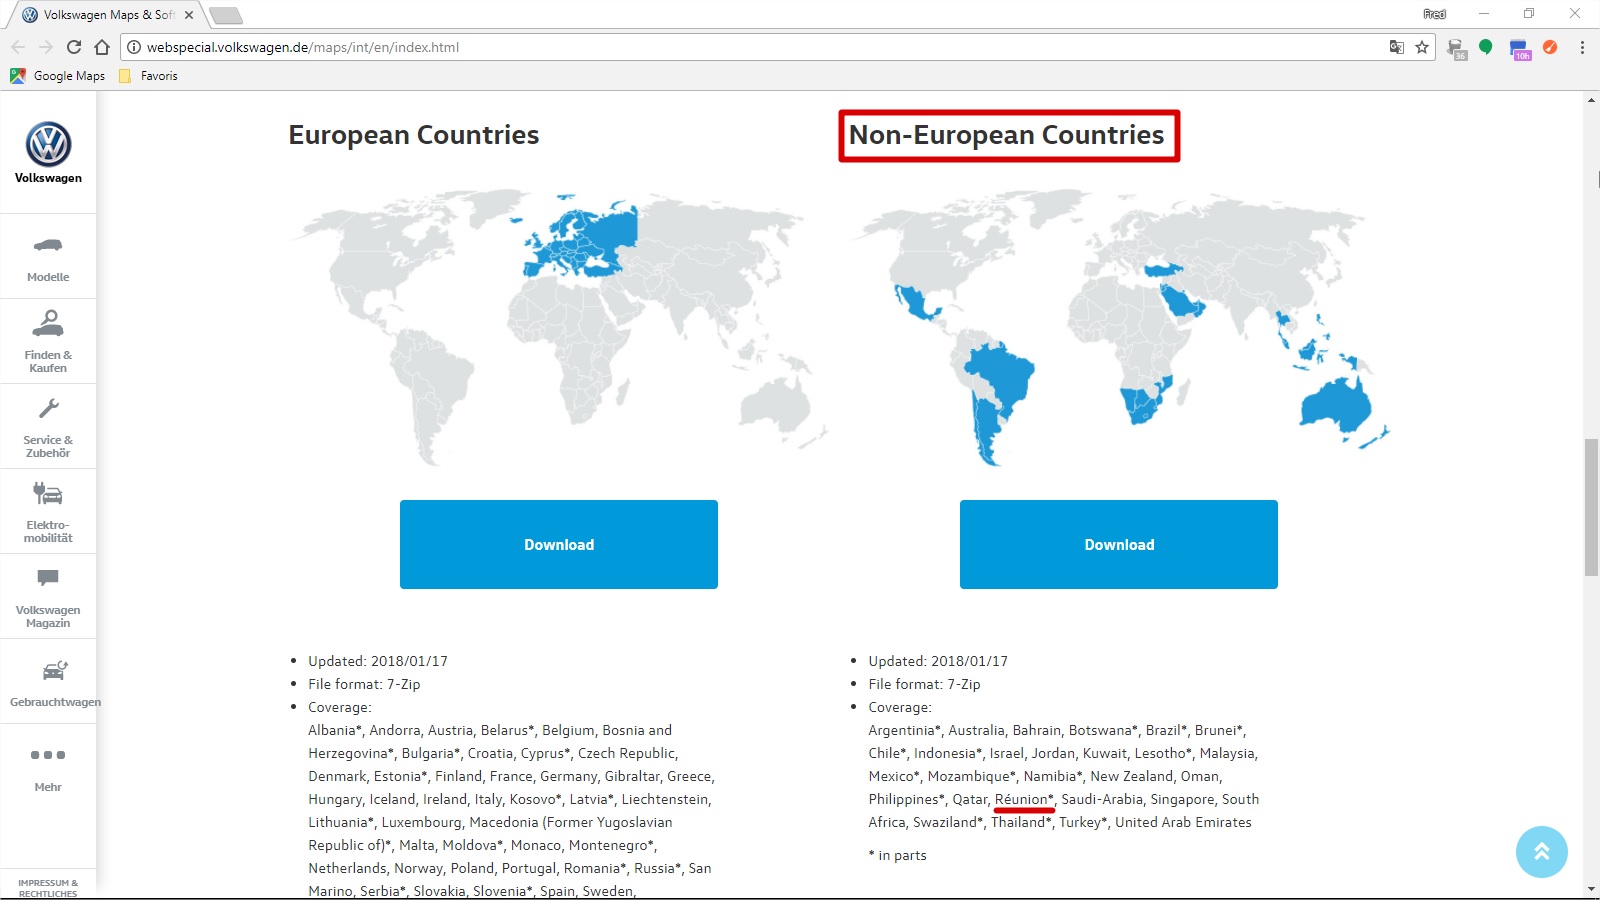Screen dimensions: 1600x900
Task: Open a new browser tab
Action: pos(226,15)
